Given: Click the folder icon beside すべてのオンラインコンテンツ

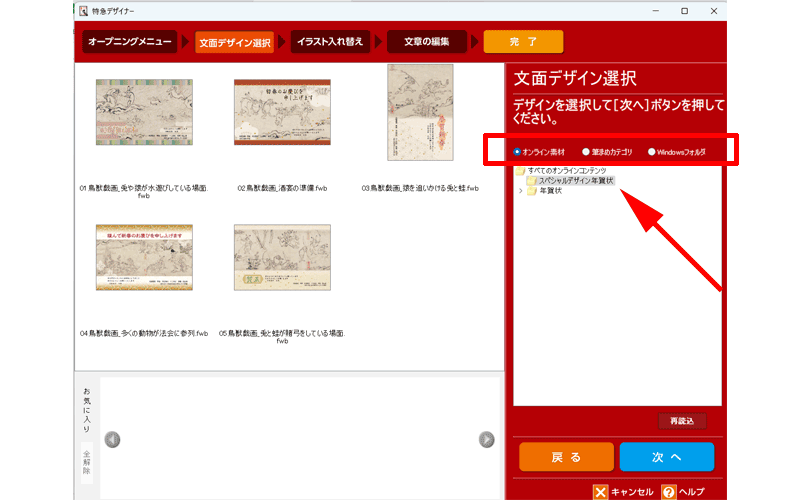Looking at the screenshot, I should [520, 170].
